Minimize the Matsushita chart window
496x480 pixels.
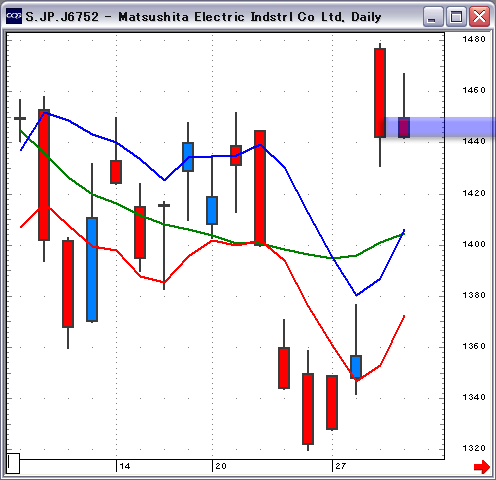pos(433,16)
